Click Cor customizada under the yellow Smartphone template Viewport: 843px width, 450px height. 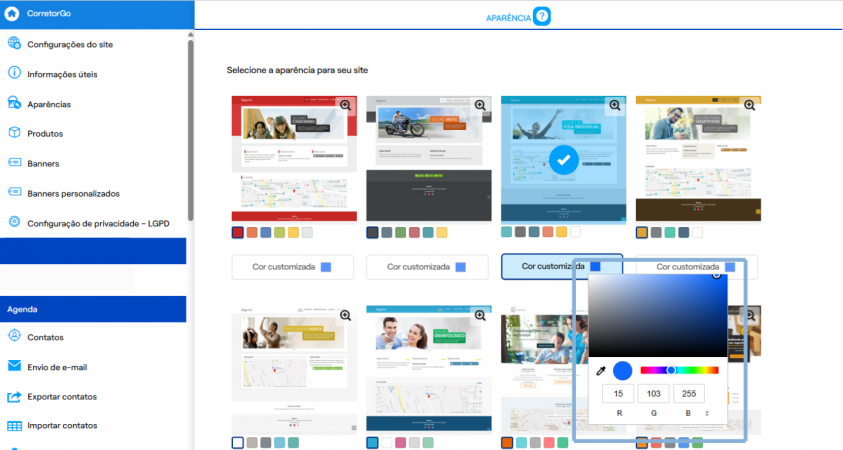(x=697, y=267)
